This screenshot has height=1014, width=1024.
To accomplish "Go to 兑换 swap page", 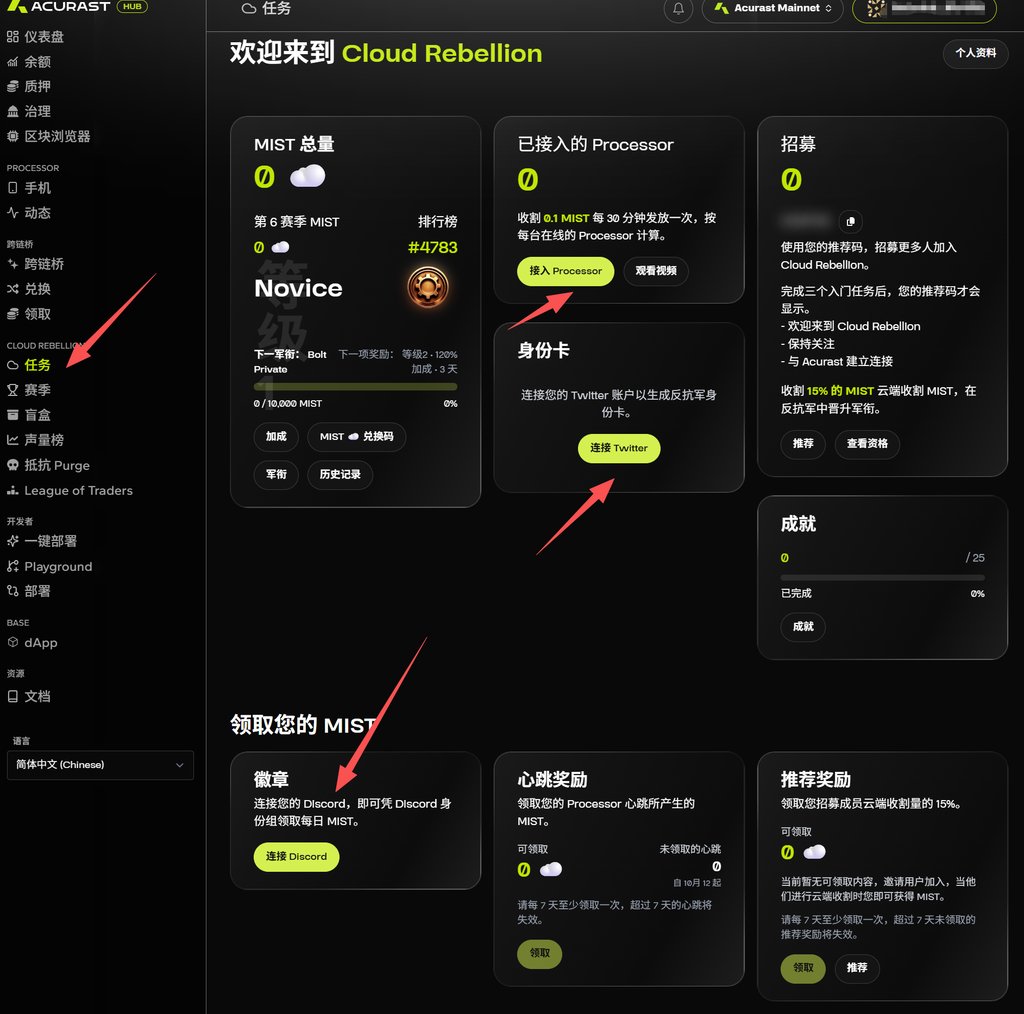I will [29, 289].
